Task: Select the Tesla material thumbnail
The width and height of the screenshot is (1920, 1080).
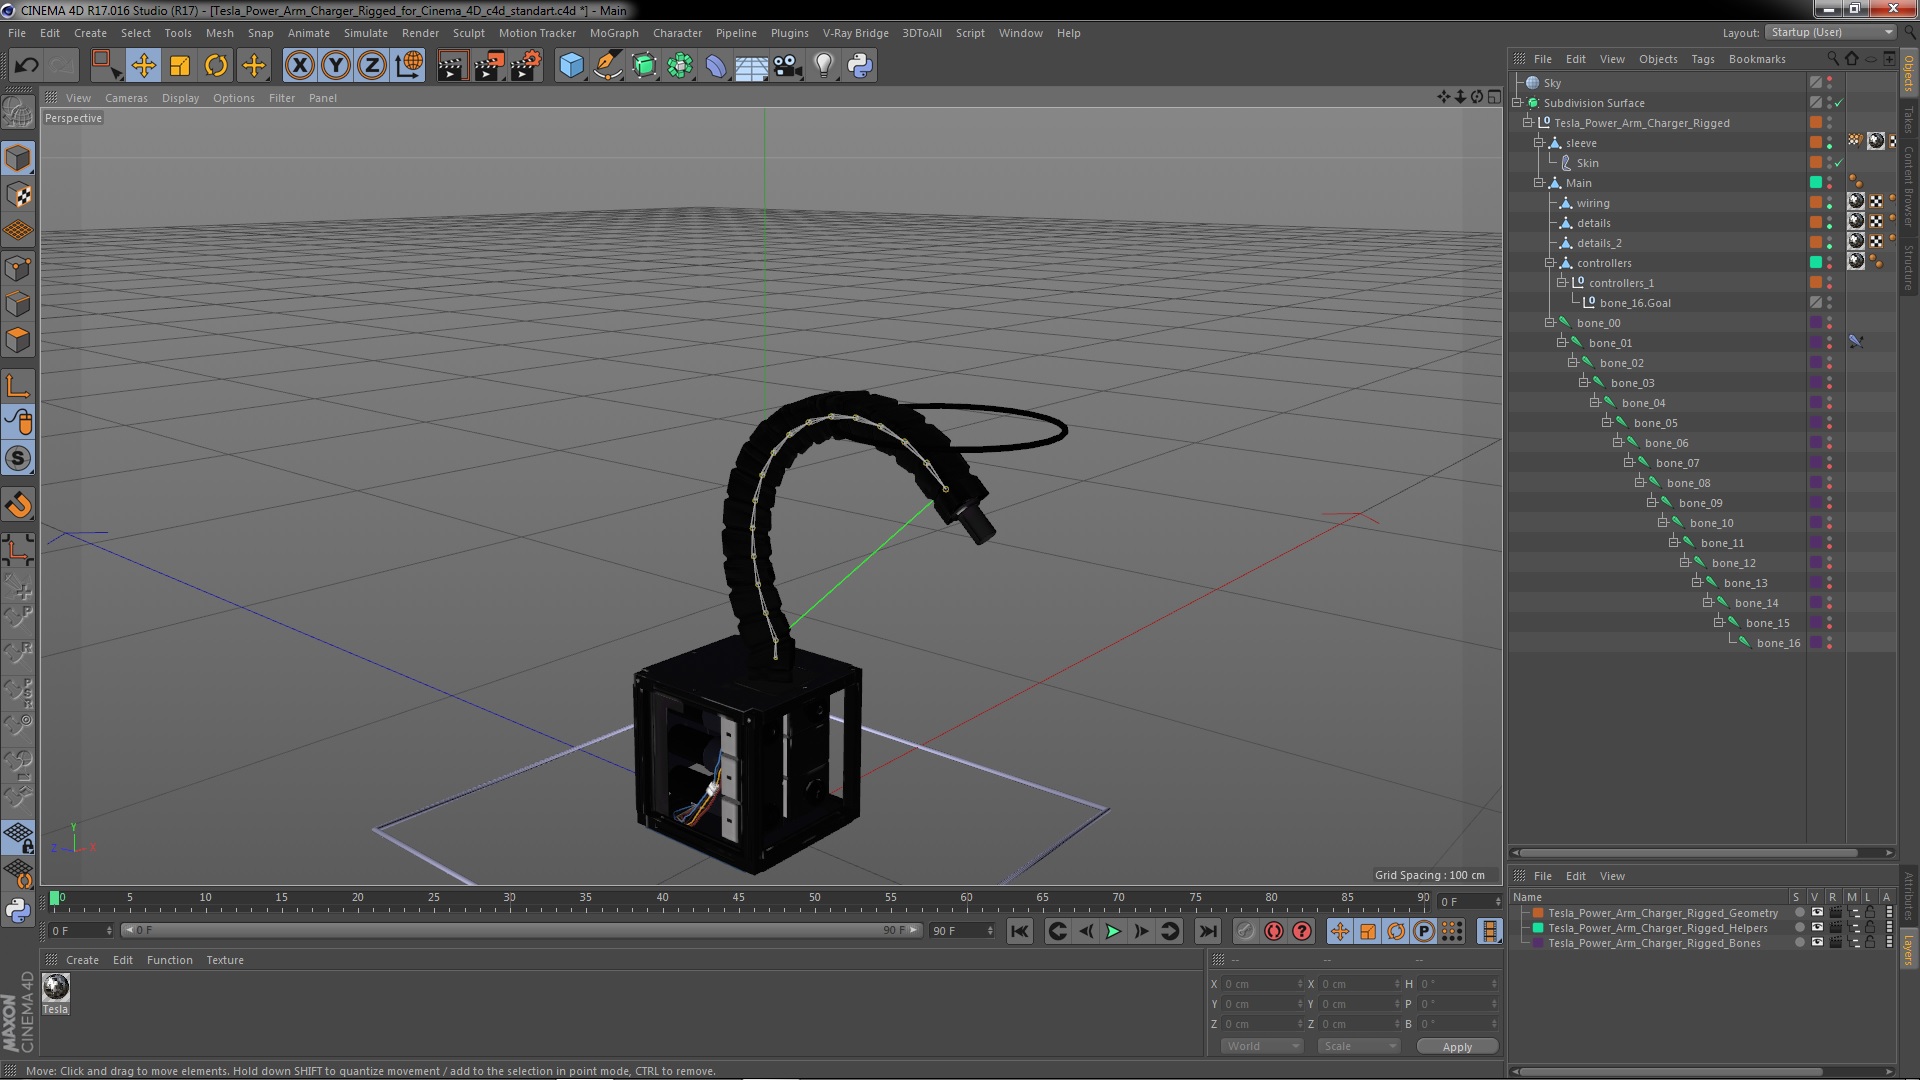Action: 56,987
